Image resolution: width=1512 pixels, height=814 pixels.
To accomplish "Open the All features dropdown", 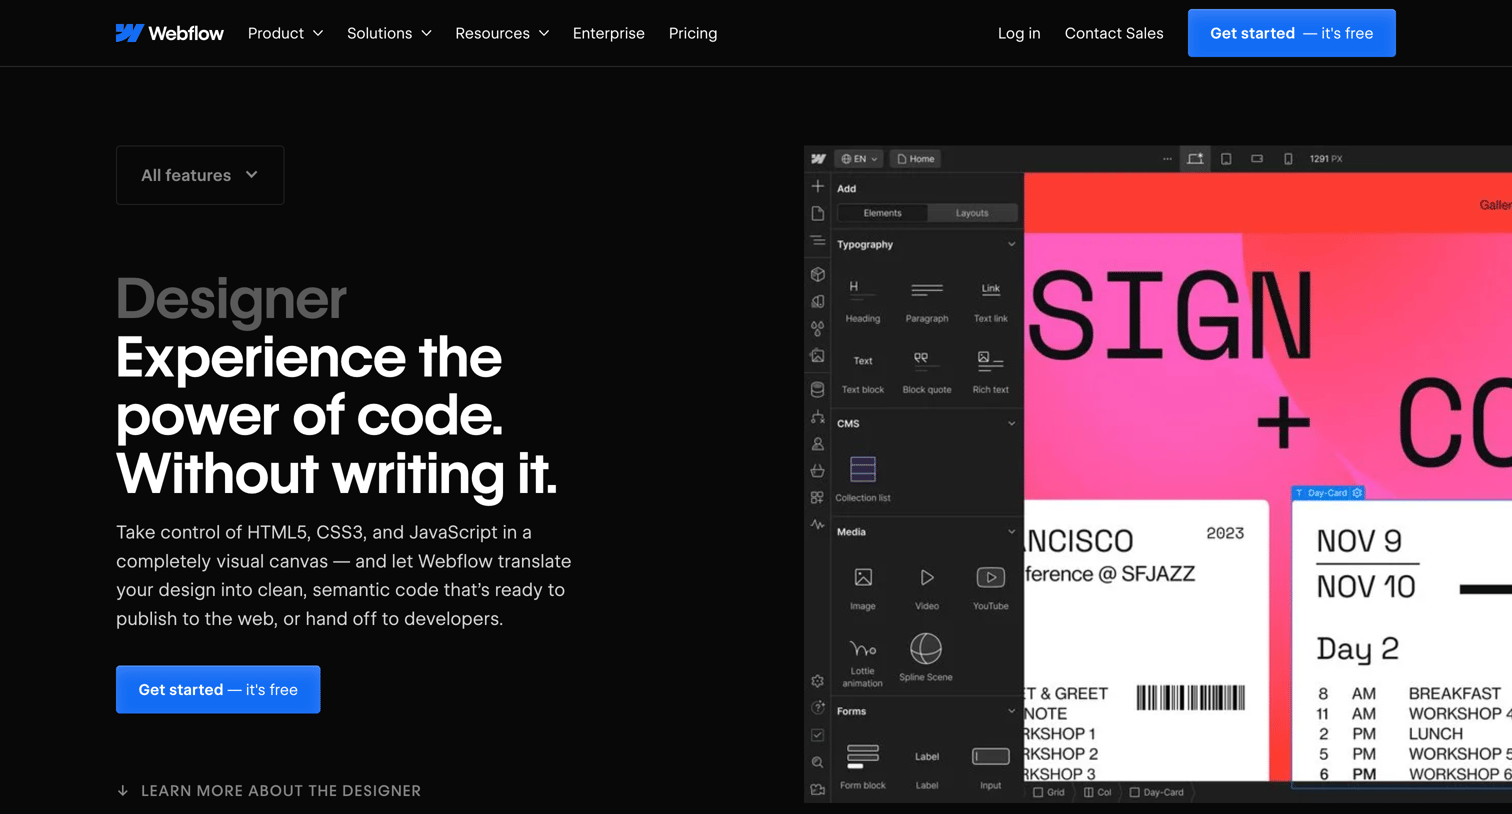I will pos(200,175).
